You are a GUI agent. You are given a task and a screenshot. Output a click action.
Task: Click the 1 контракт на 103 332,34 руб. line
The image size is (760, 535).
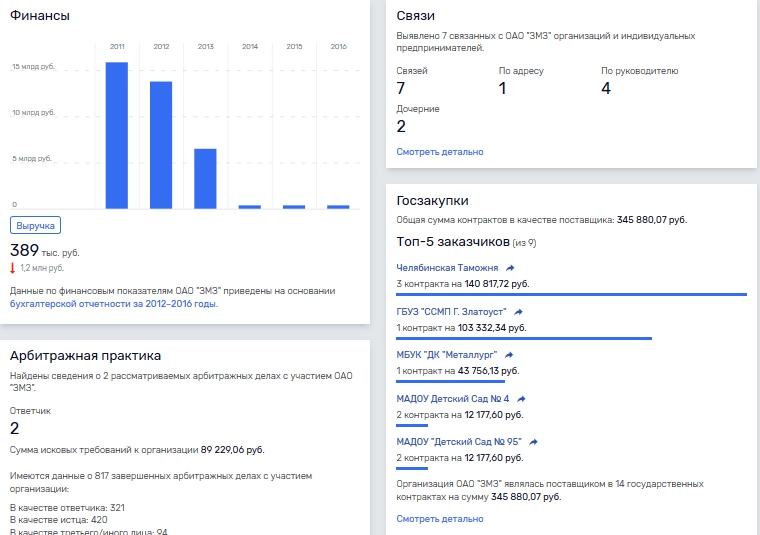click(461, 328)
